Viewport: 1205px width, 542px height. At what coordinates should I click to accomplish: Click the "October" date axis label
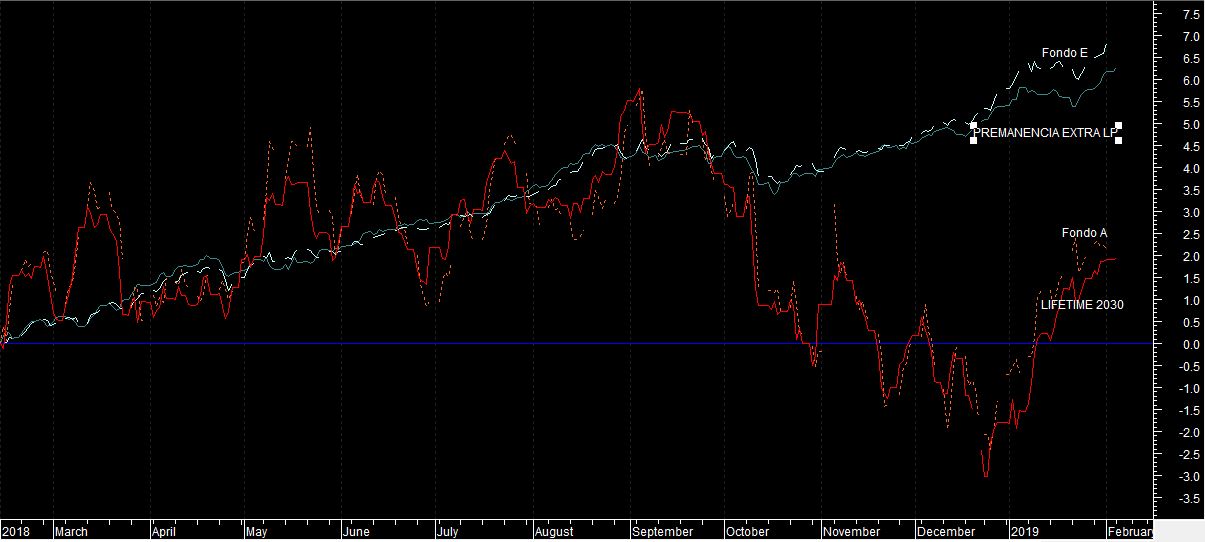(x=747, y=532)
